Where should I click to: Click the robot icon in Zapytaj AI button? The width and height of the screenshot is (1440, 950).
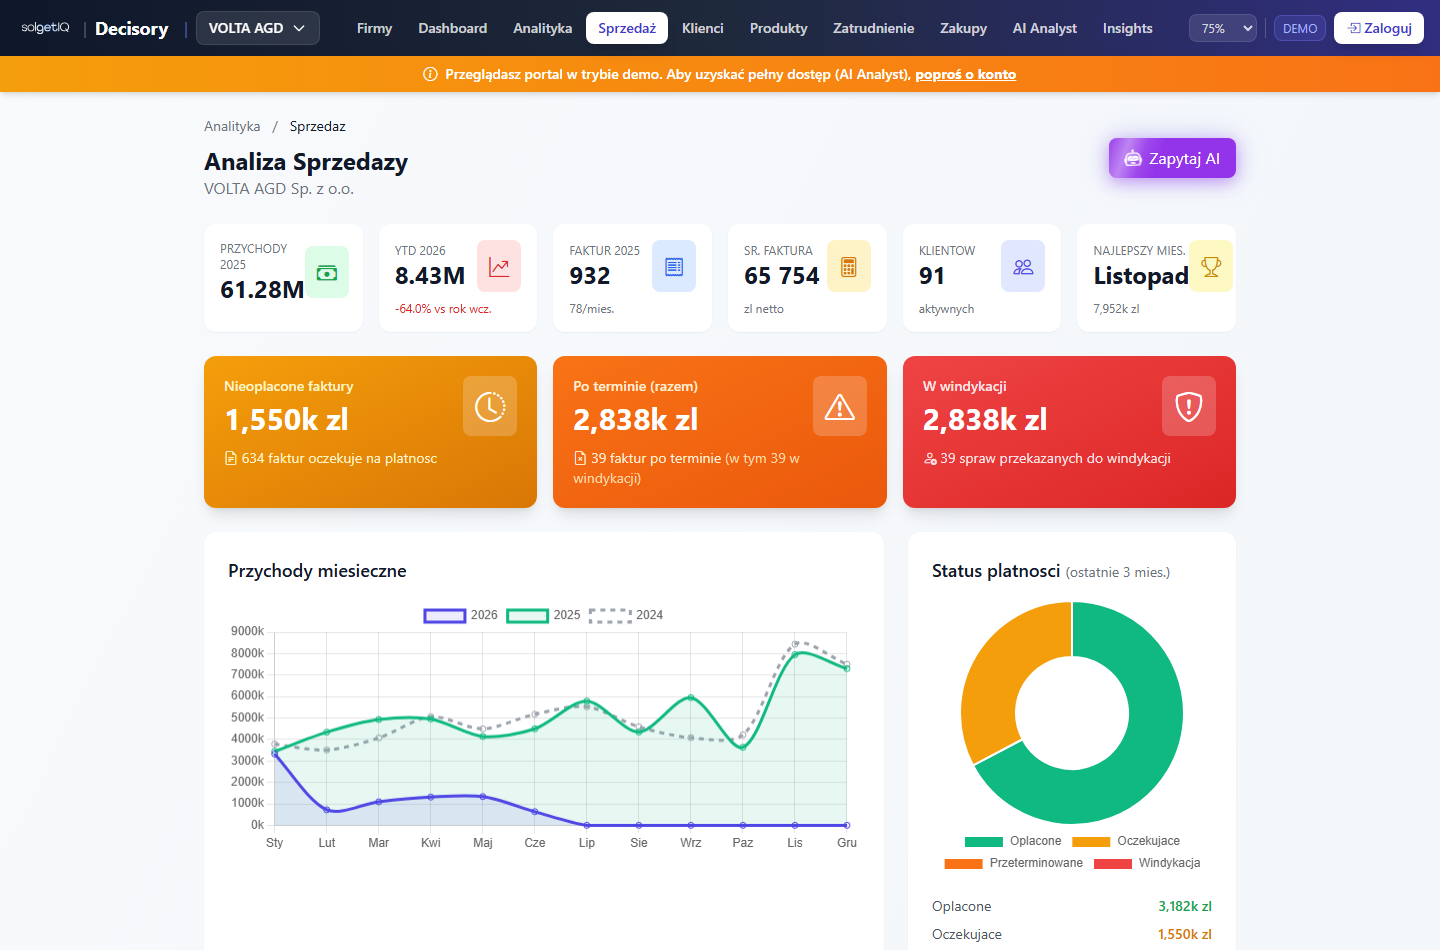1133,158
